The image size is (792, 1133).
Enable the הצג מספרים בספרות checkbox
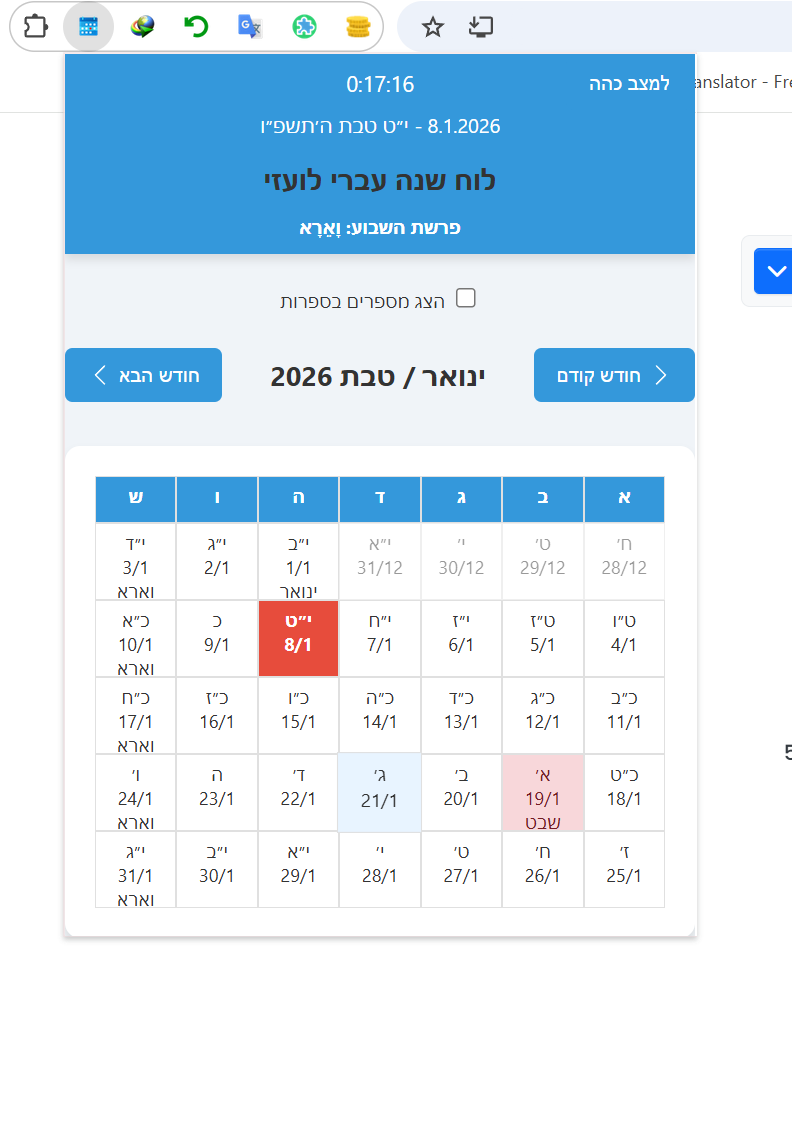pos(465,298)
